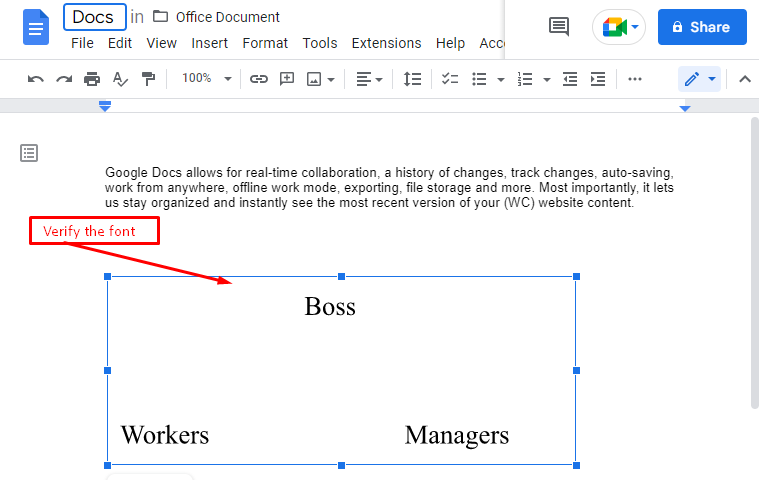Click the Redo arrow icon
The width and height of the screenshot is (759, 480).
pyautogui.click(x=64, y=79)
